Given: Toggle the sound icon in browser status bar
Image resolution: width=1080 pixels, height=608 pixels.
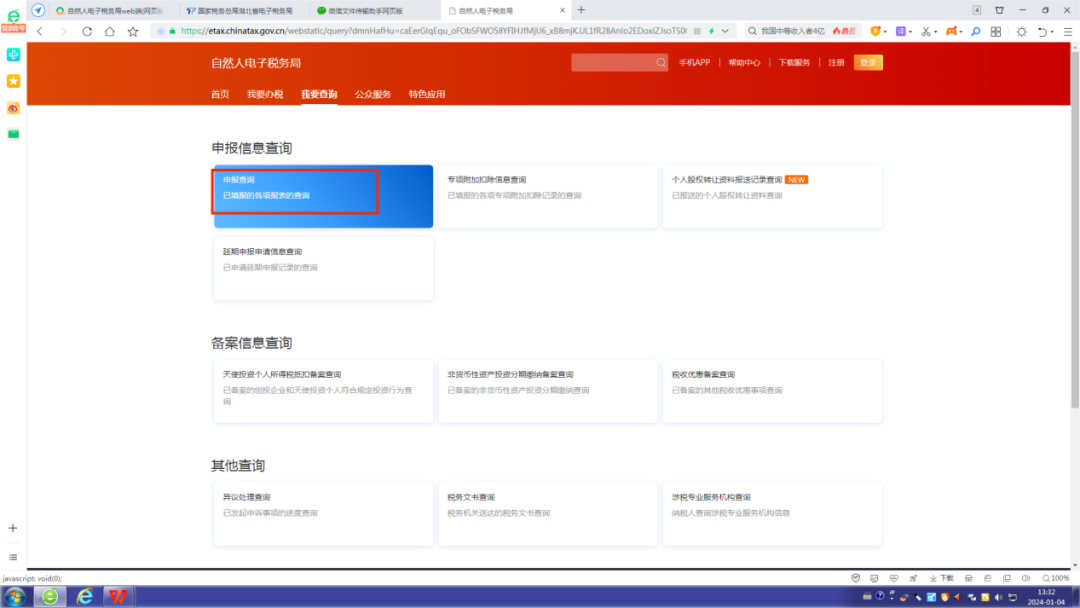Looking at the screenshot, I should [x=1026, y=578].
